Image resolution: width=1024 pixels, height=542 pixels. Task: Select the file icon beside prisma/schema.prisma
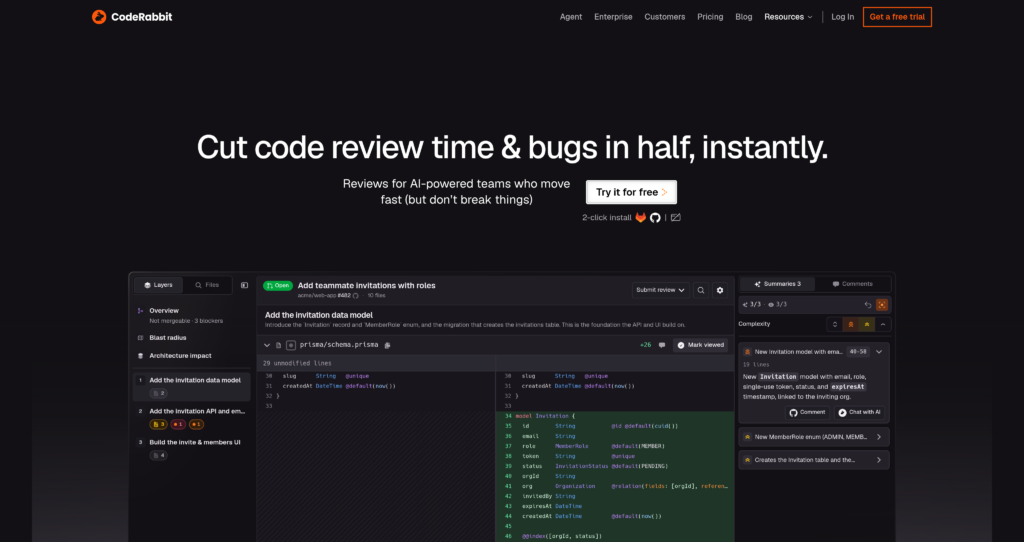click(278, 345)
